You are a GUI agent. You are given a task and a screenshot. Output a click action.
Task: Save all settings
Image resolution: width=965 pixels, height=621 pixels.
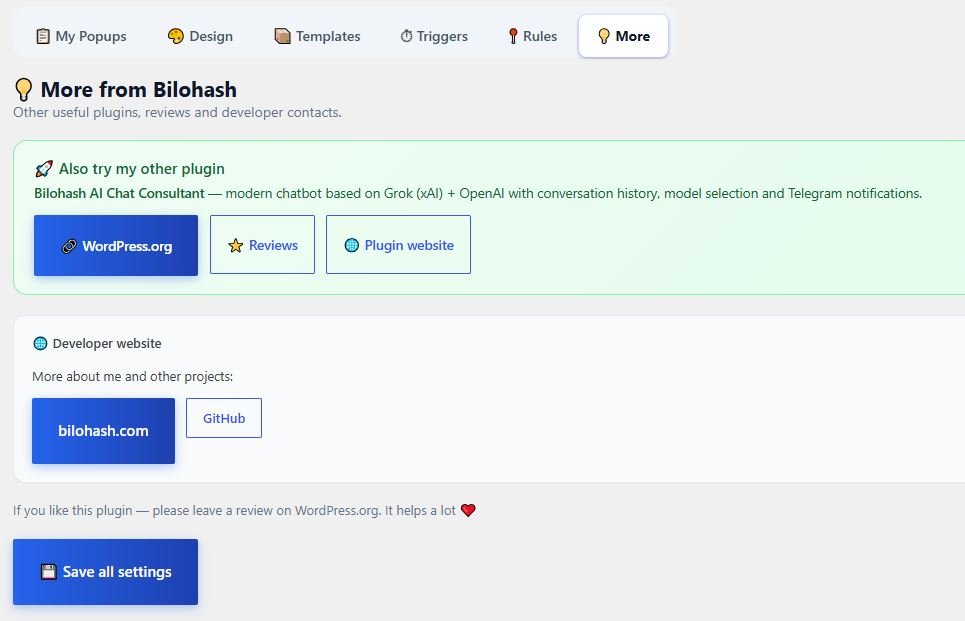pos(105,572)
